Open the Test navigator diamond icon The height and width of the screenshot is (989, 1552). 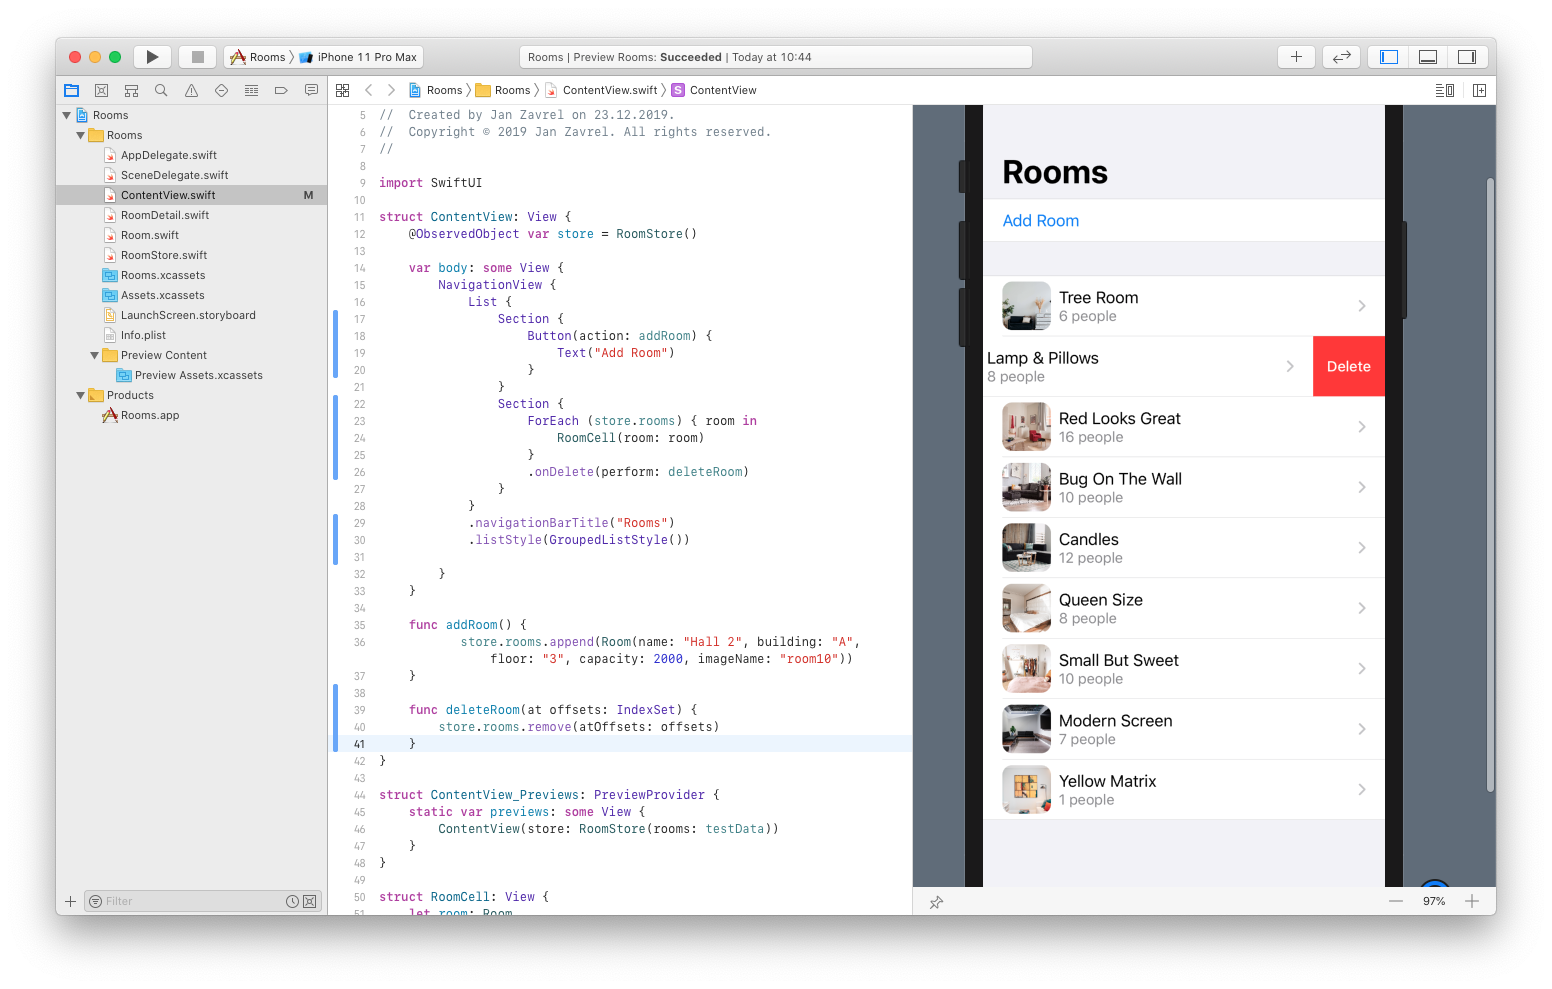pos(221,90)
